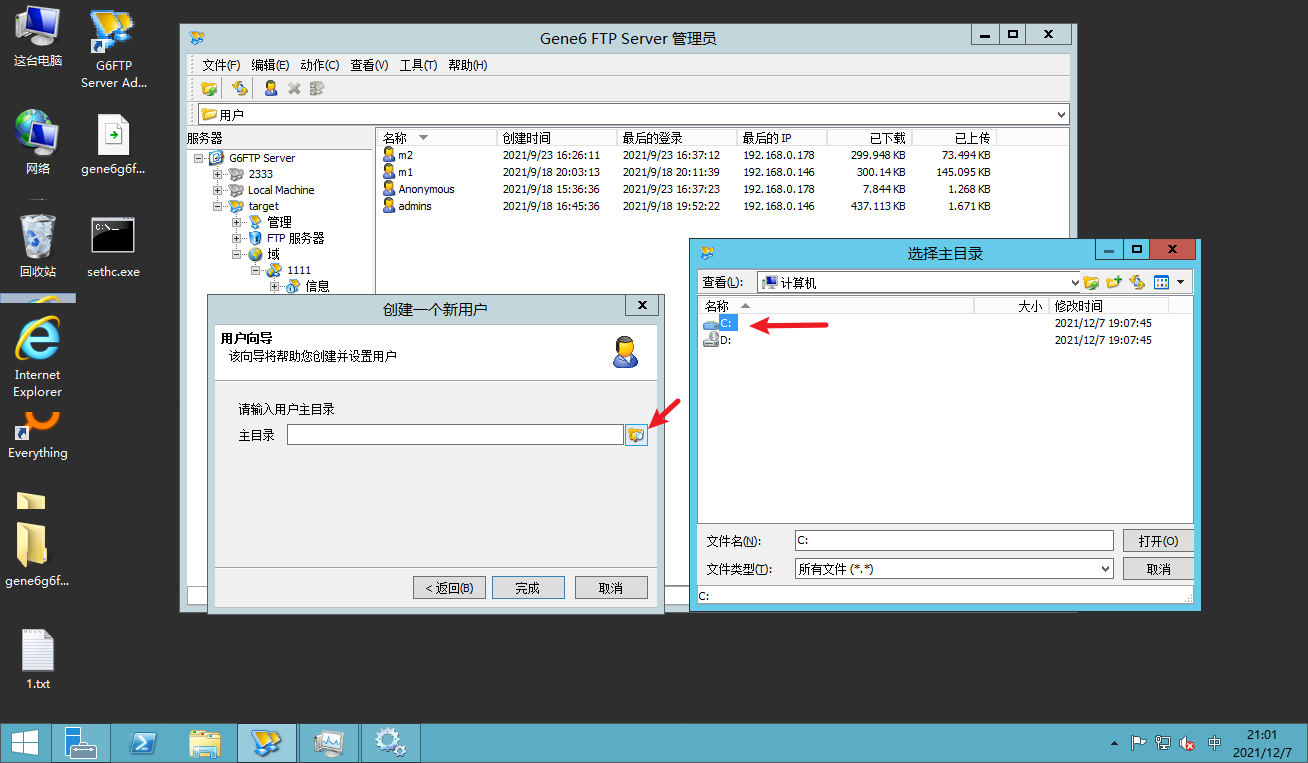The width and height of the screenshot is (1308, 763).
Task: Collapse the target tree node
Action: coord(217,206)
